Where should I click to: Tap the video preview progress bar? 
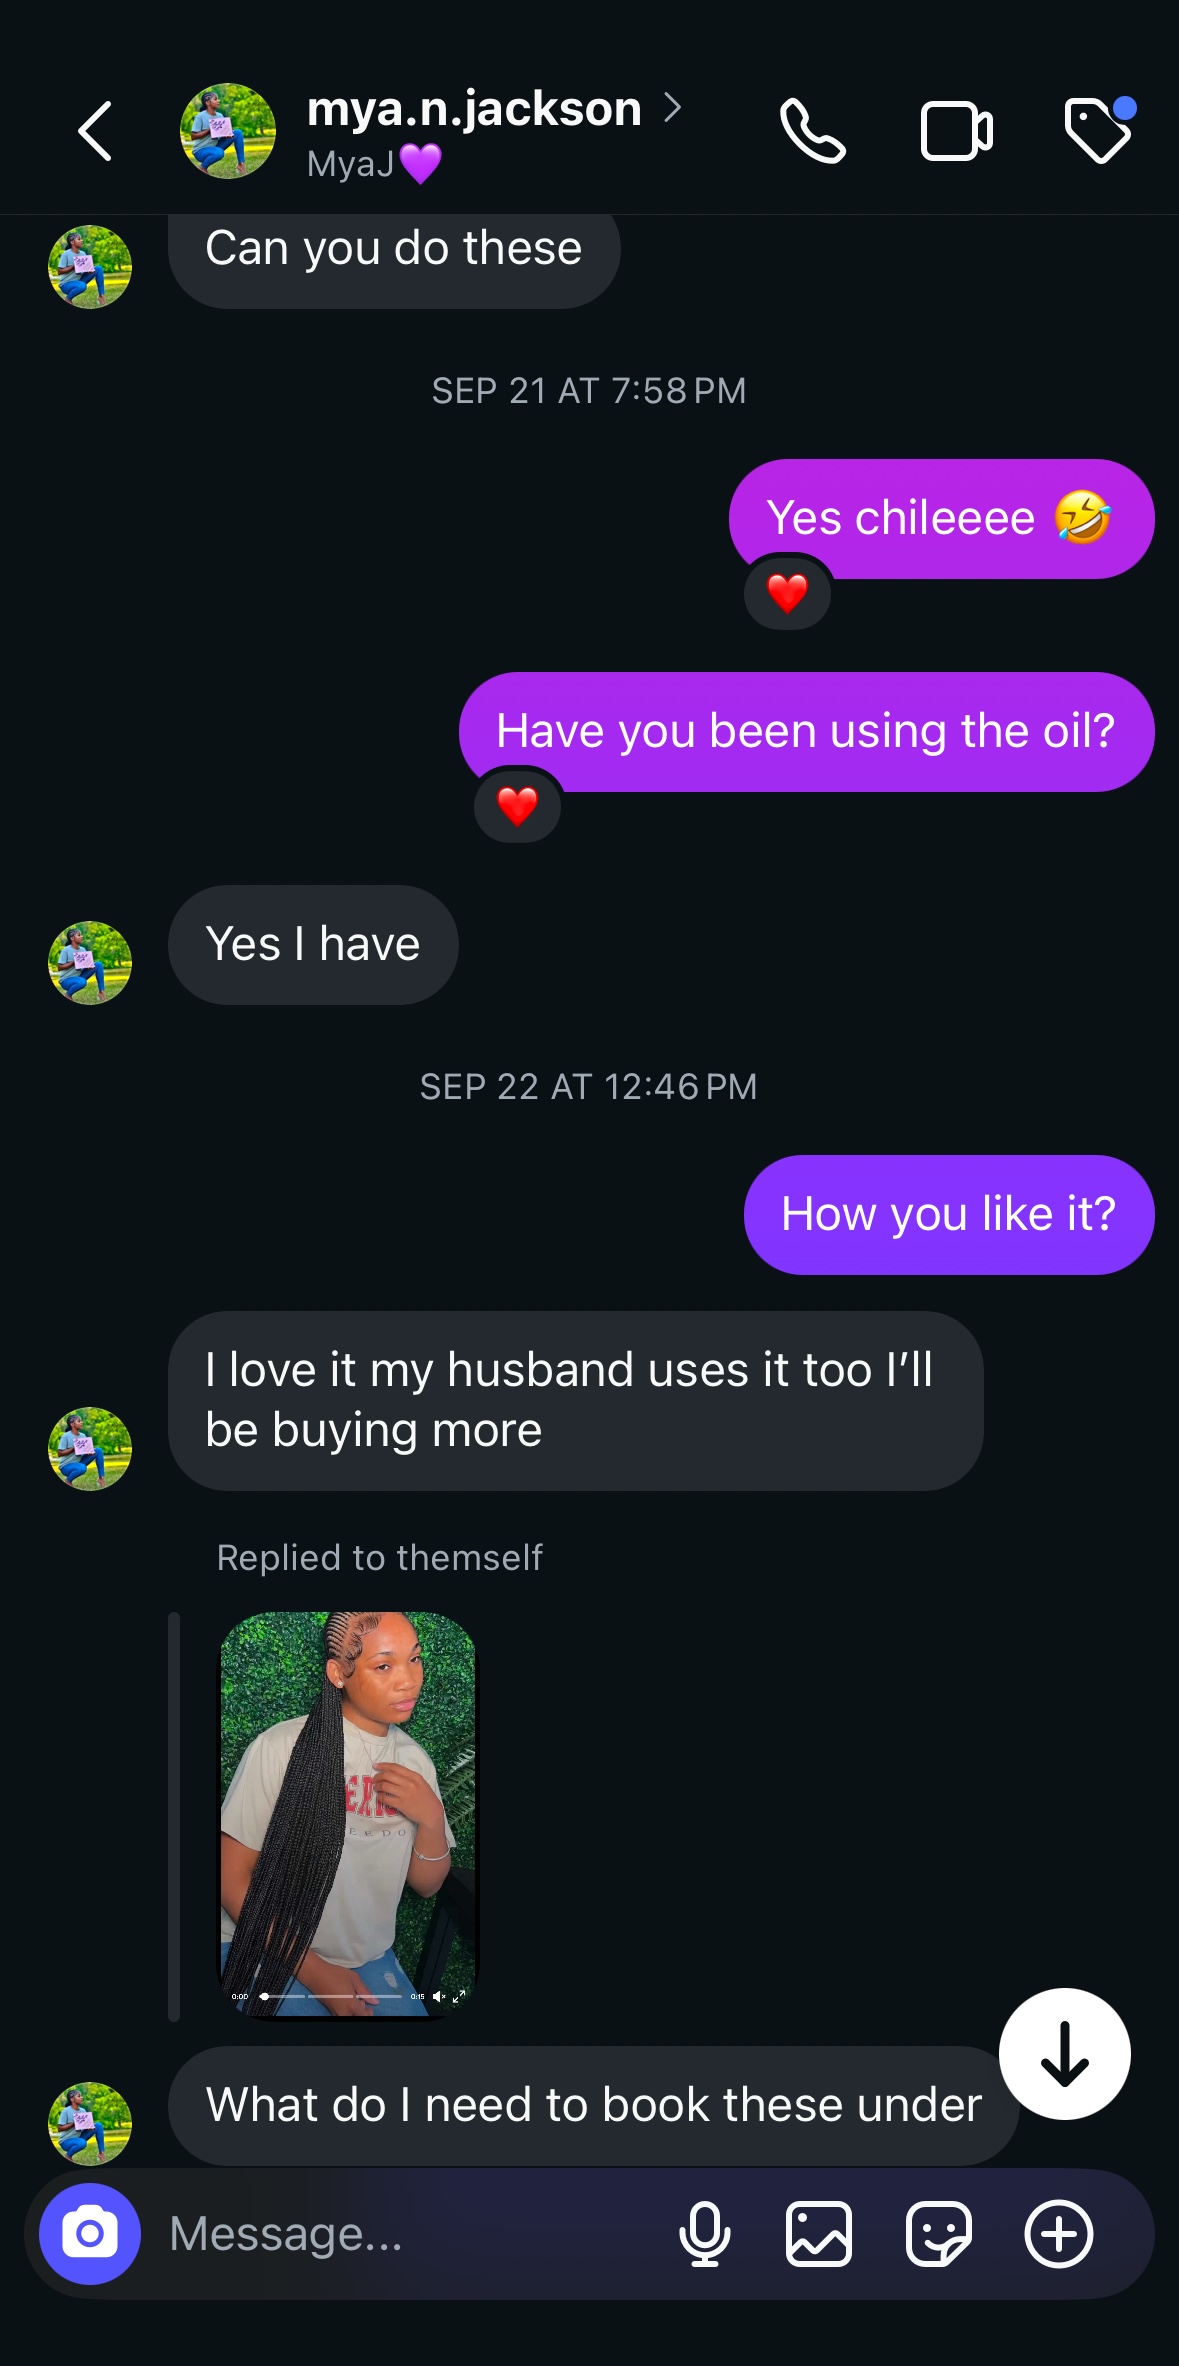coord(332,1996)
